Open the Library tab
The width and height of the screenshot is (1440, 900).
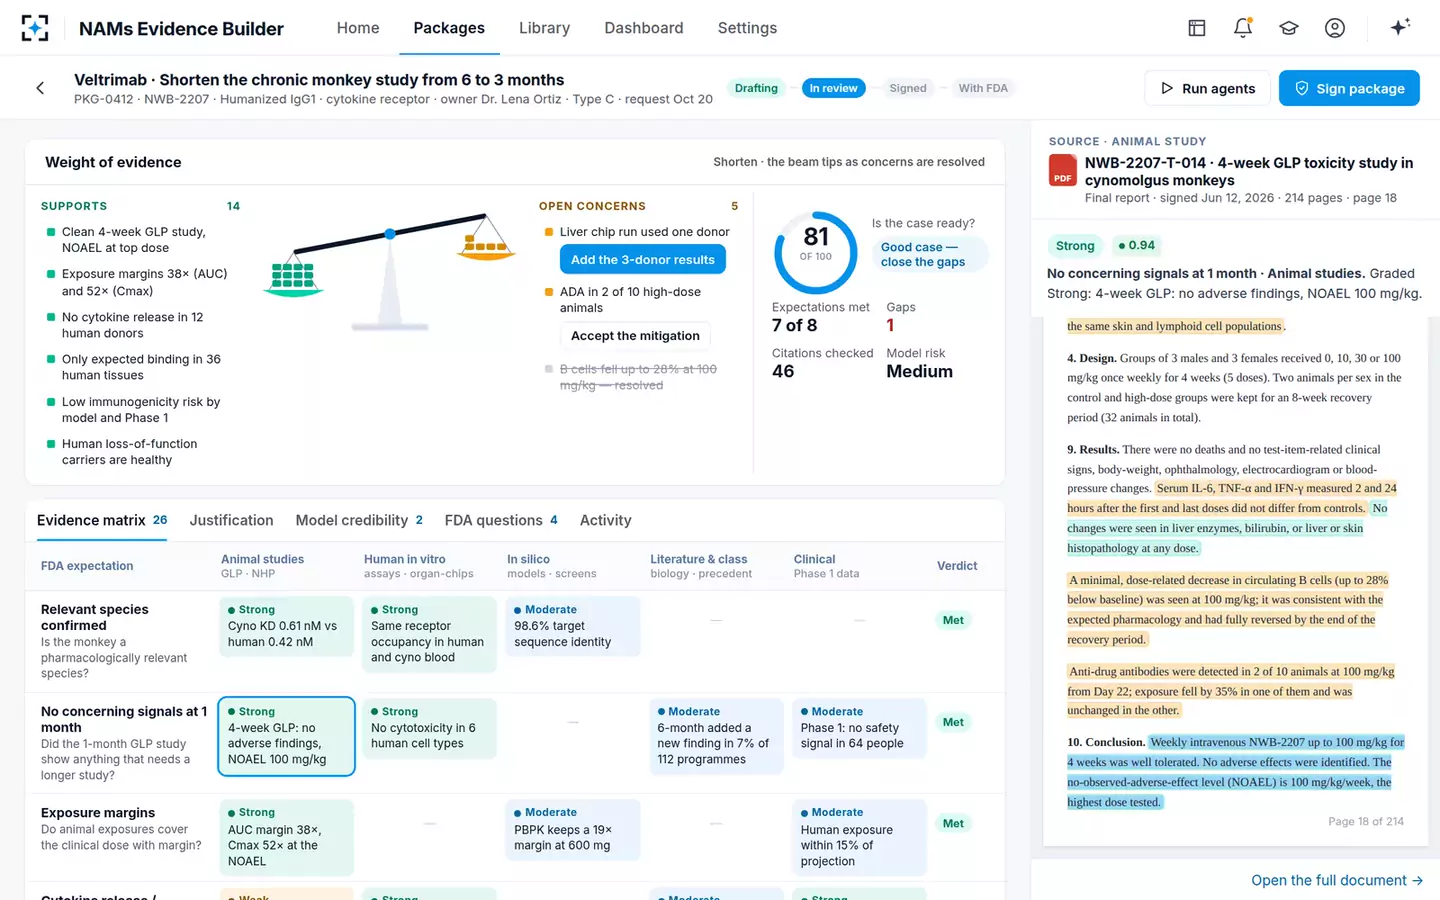pyautogui.click(x=544, y=28)
